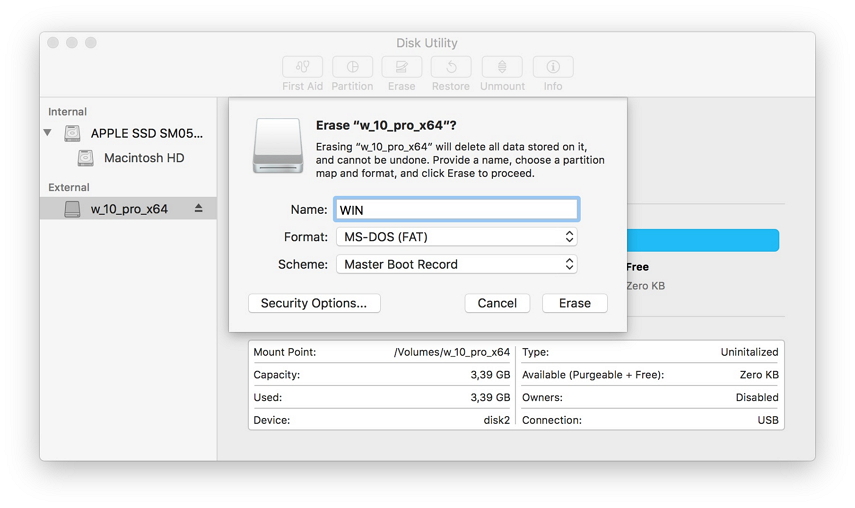Click the w_10_pro_x64 external disk icon
This screenshot has height=508, width=855.
click(x=72, y=209)
